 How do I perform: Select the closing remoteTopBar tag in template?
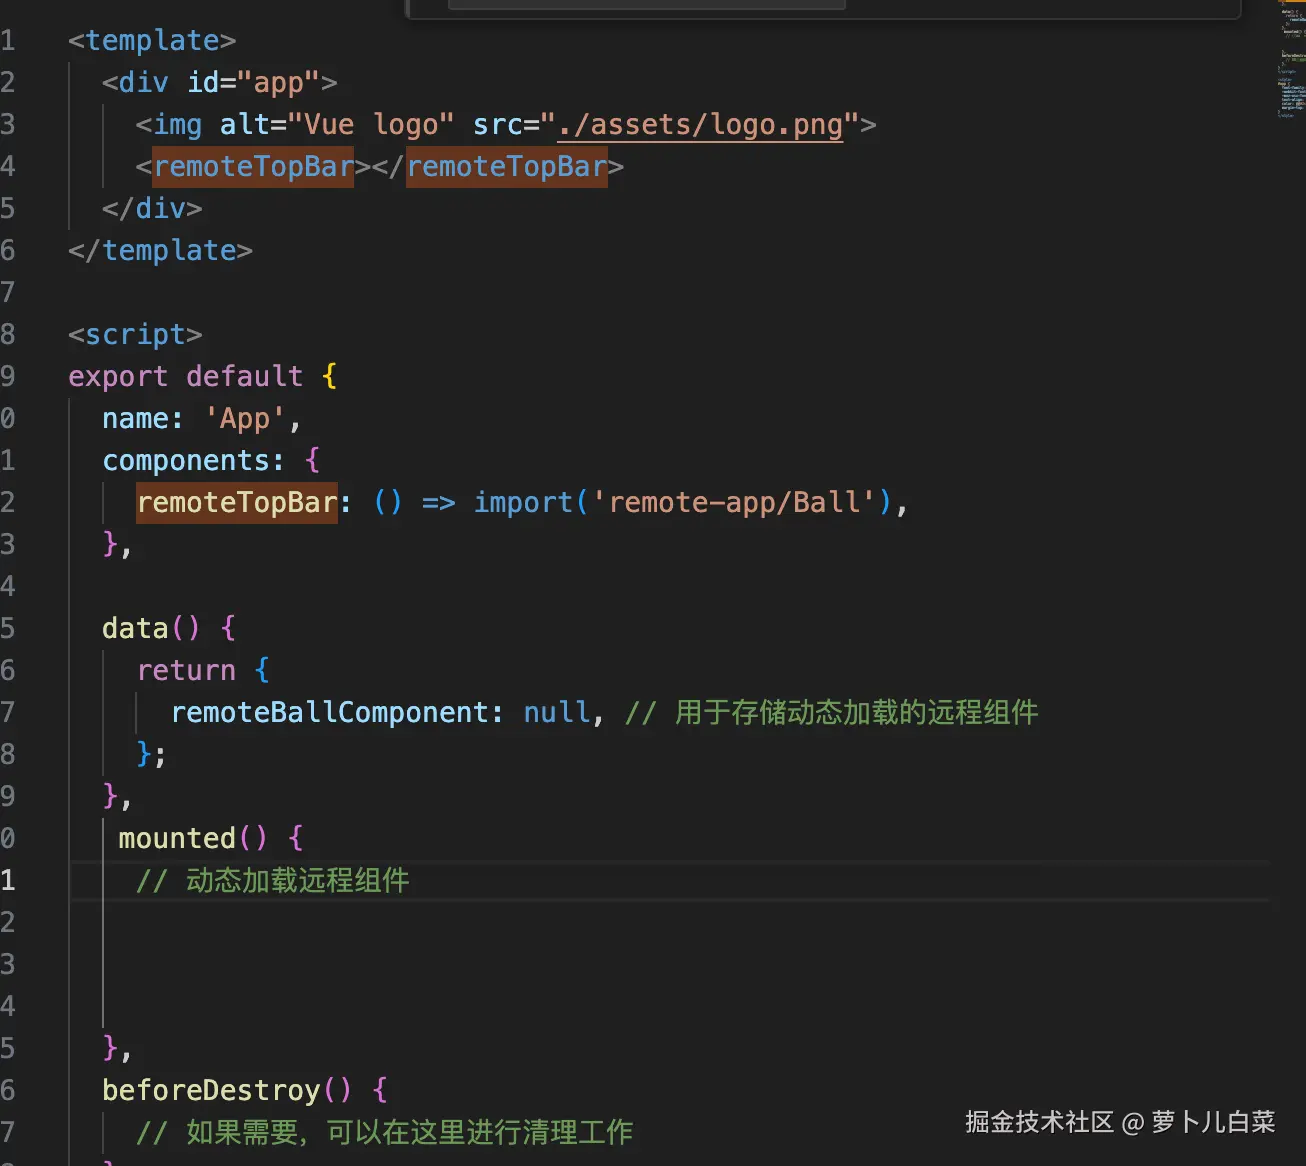507,167
